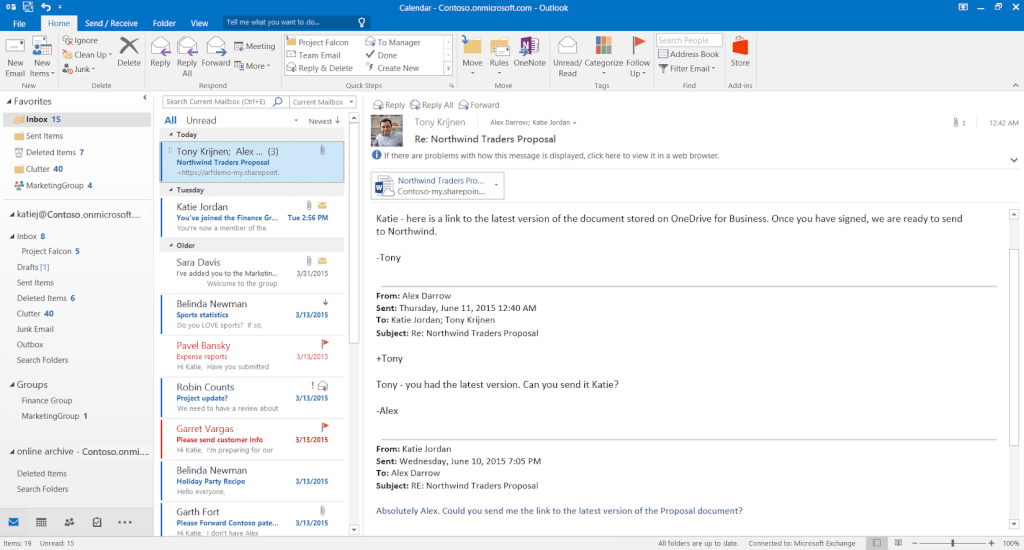
Task: Click zoom in plus button
Action: point(991,543)
